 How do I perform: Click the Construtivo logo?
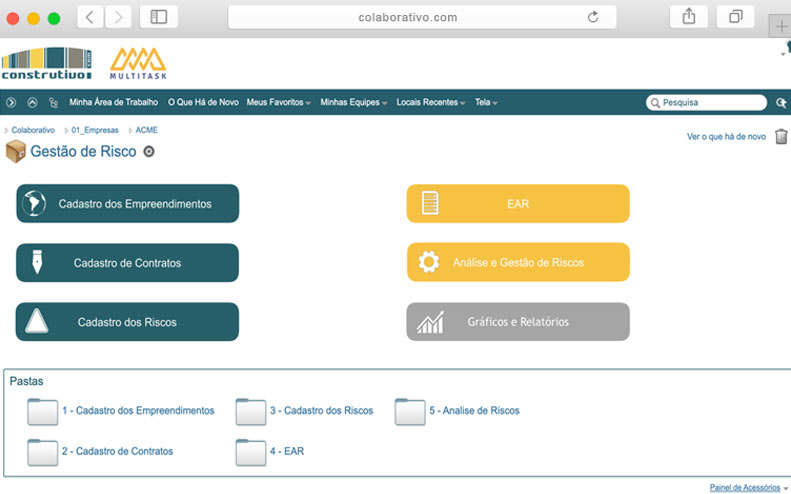click(46, 64)
